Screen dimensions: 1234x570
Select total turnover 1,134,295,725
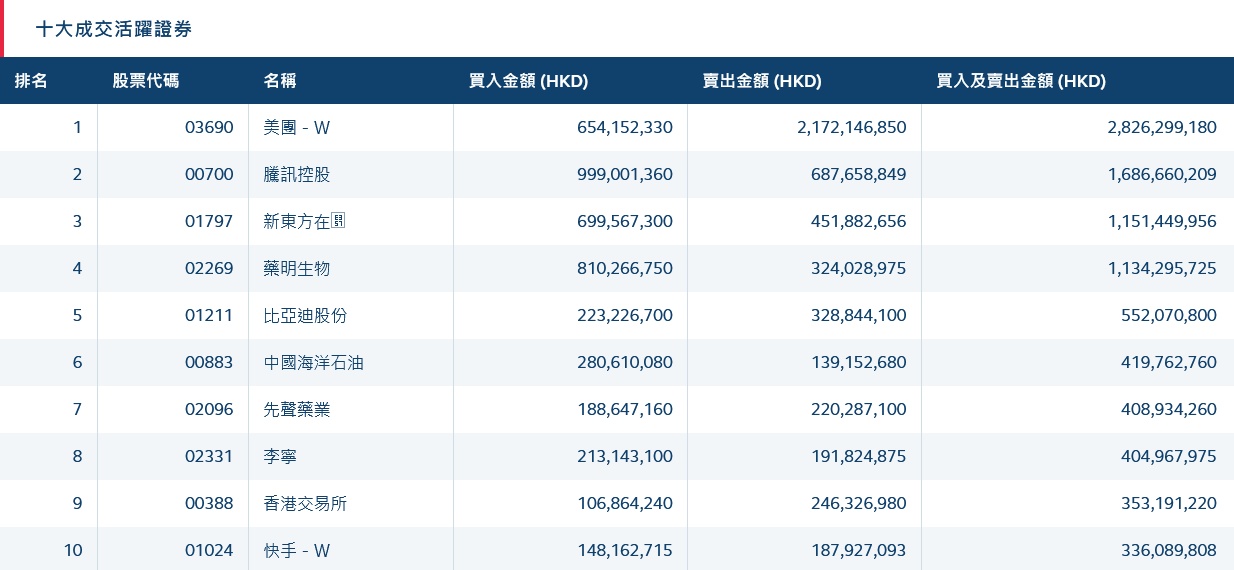click(x=1162, y=268)
